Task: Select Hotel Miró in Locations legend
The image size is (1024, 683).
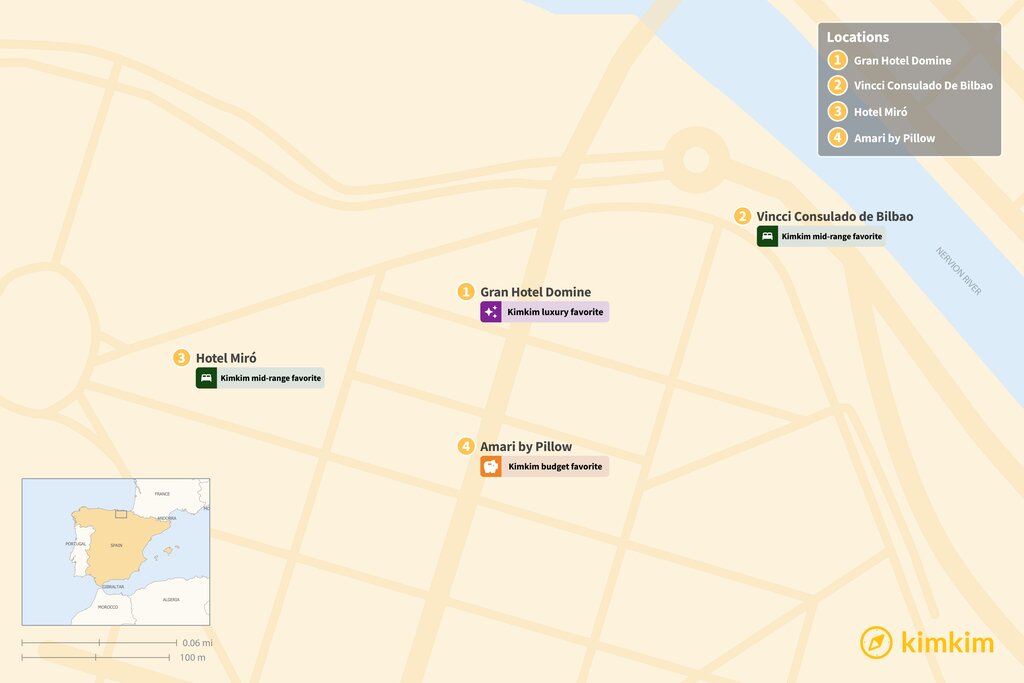Action: tap(880, 112)
